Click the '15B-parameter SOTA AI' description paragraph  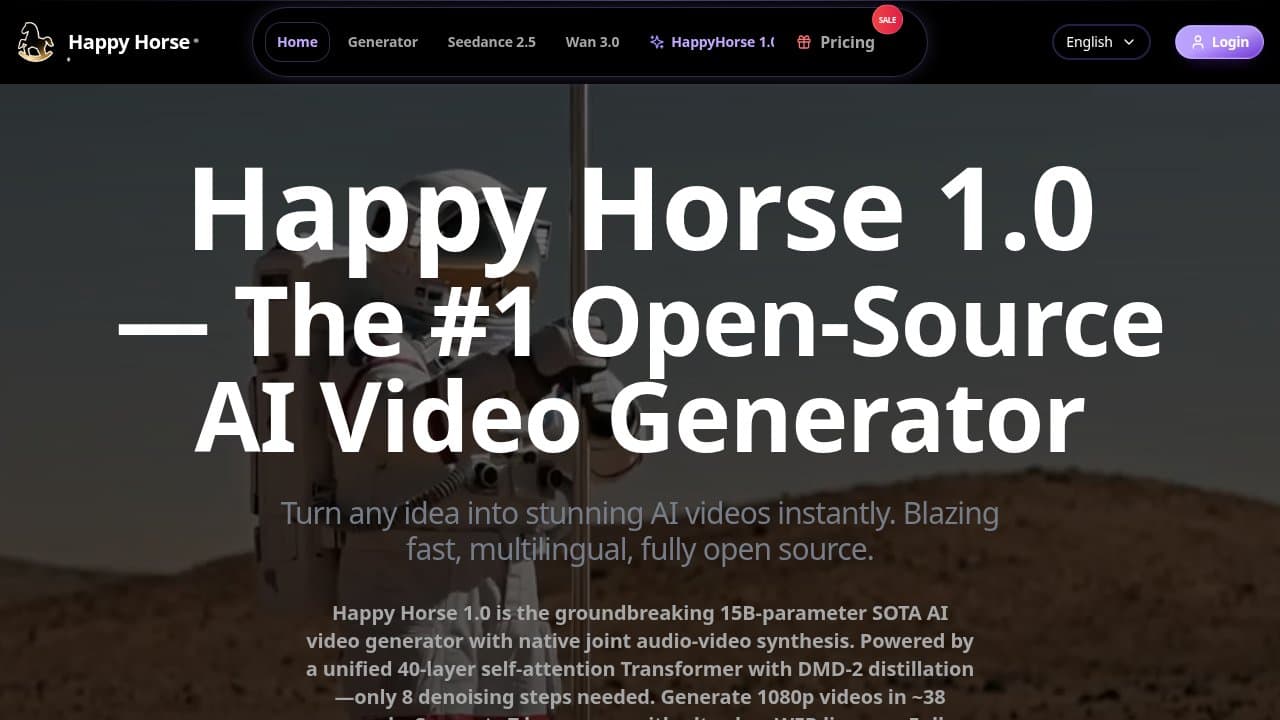pos(640,660)
